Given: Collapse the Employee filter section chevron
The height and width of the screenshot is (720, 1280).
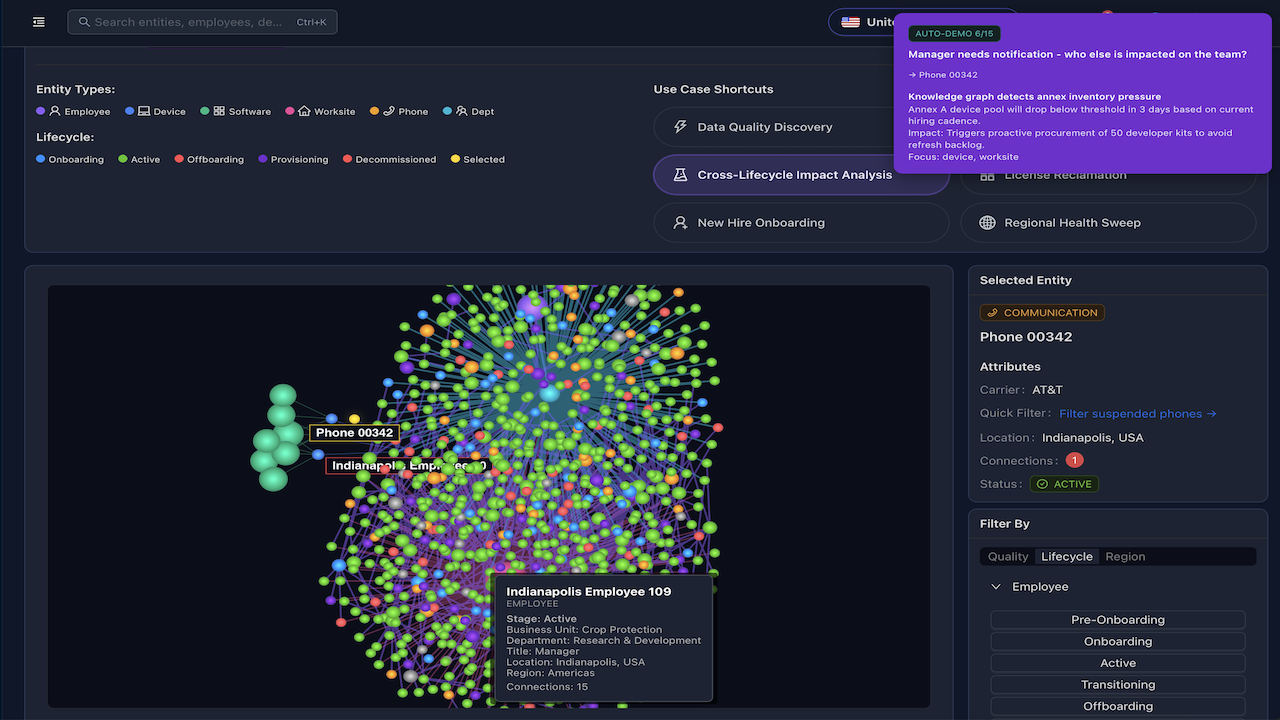Looking at the screenshot, I should (x=996, y=587).
